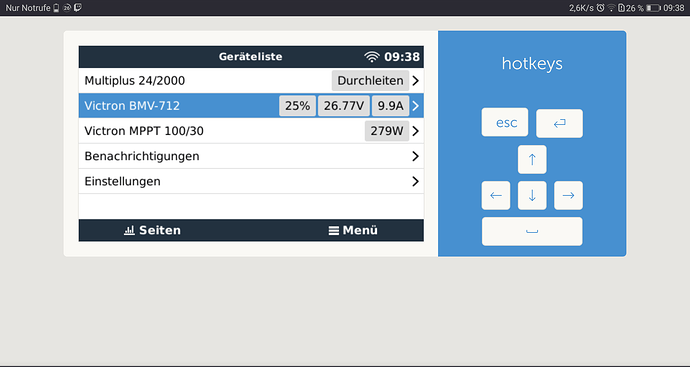
Task: Tap the Nur Notrufe status text
Action: point(28,7)
